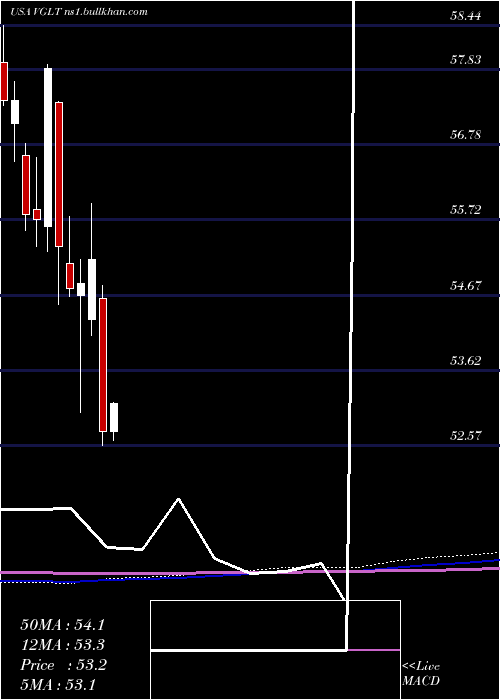
Task: Click the 58.44 price axis label
Action: tap(466, 16)
